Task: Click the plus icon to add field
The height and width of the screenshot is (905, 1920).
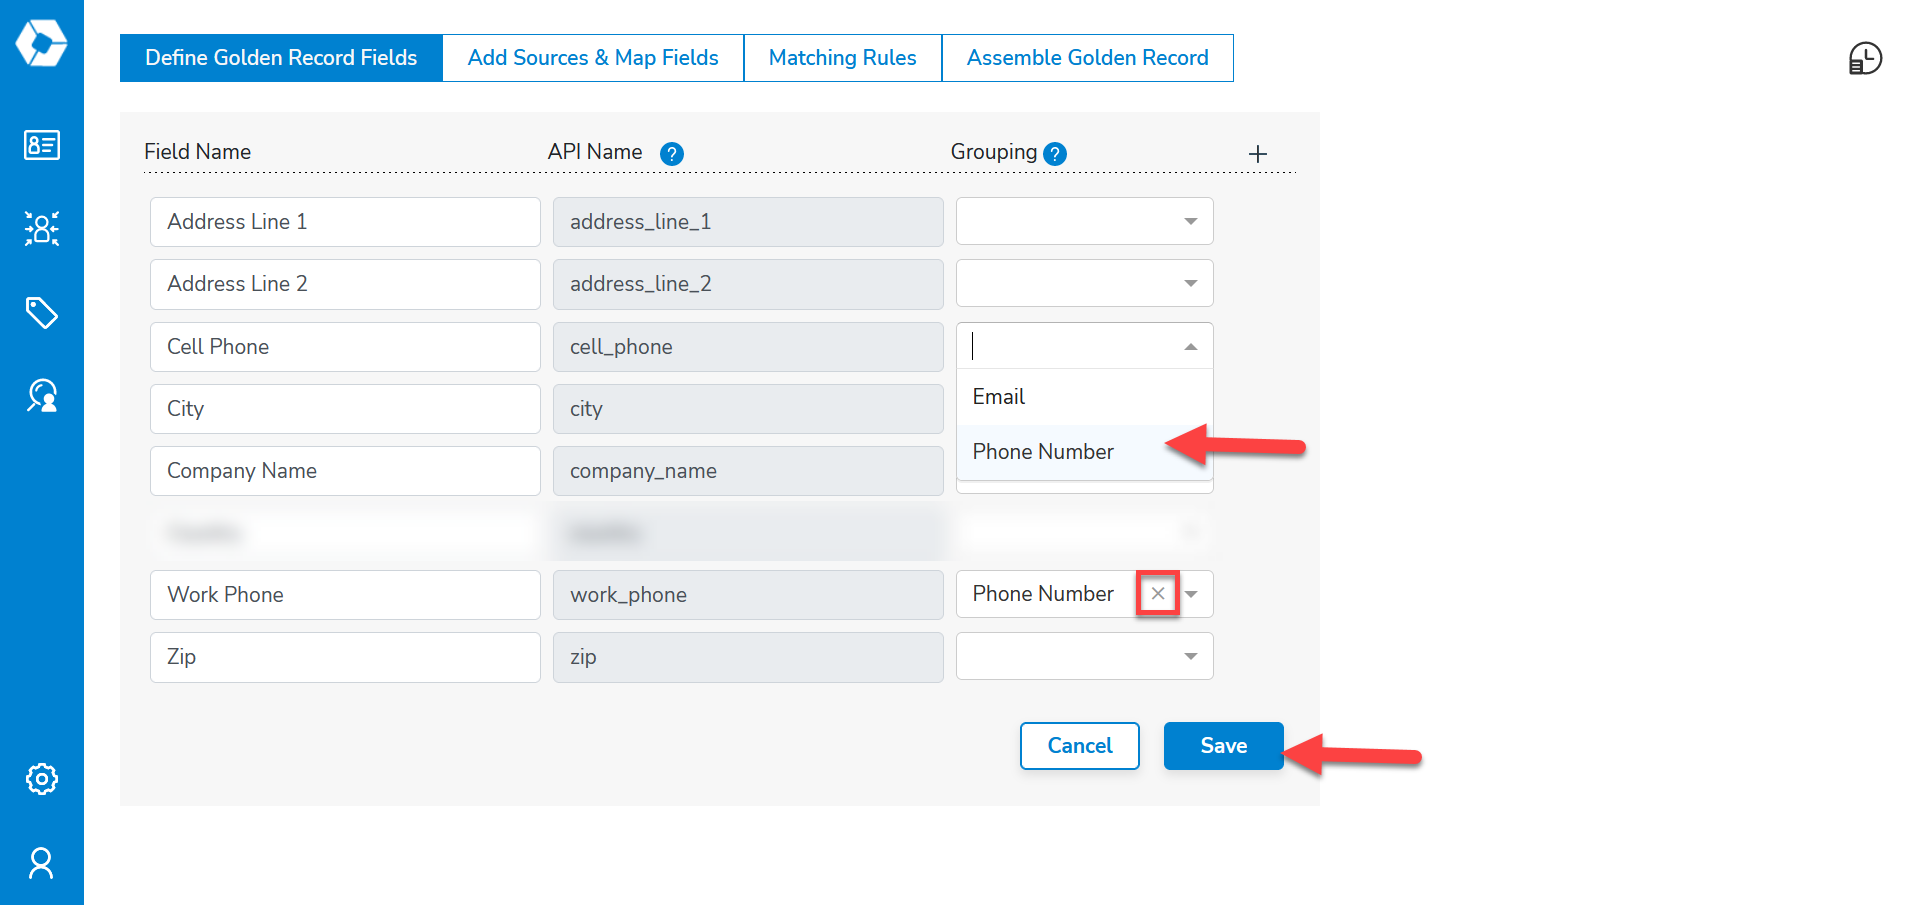Action: [1258, 154]
